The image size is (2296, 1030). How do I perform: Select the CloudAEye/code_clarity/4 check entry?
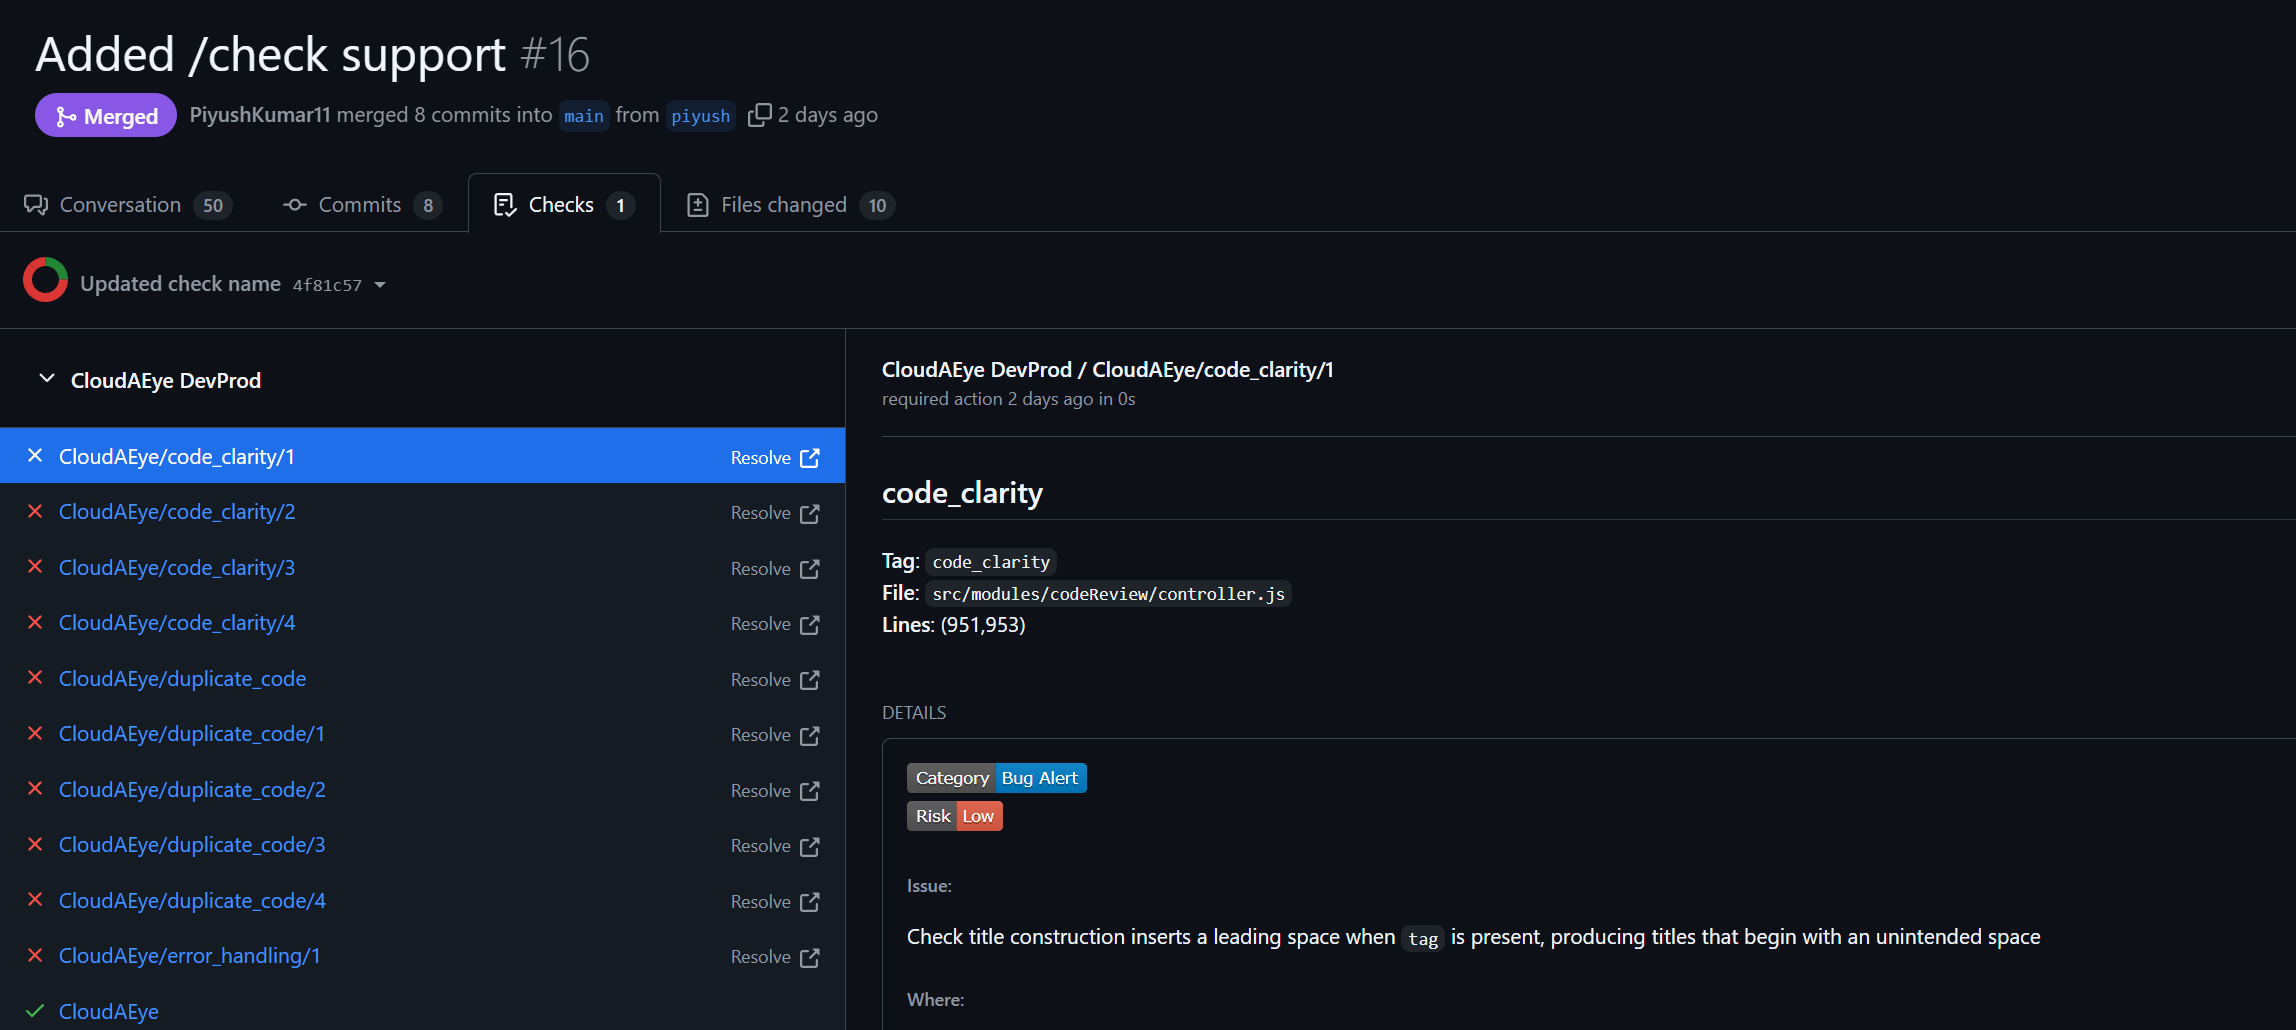176,622
